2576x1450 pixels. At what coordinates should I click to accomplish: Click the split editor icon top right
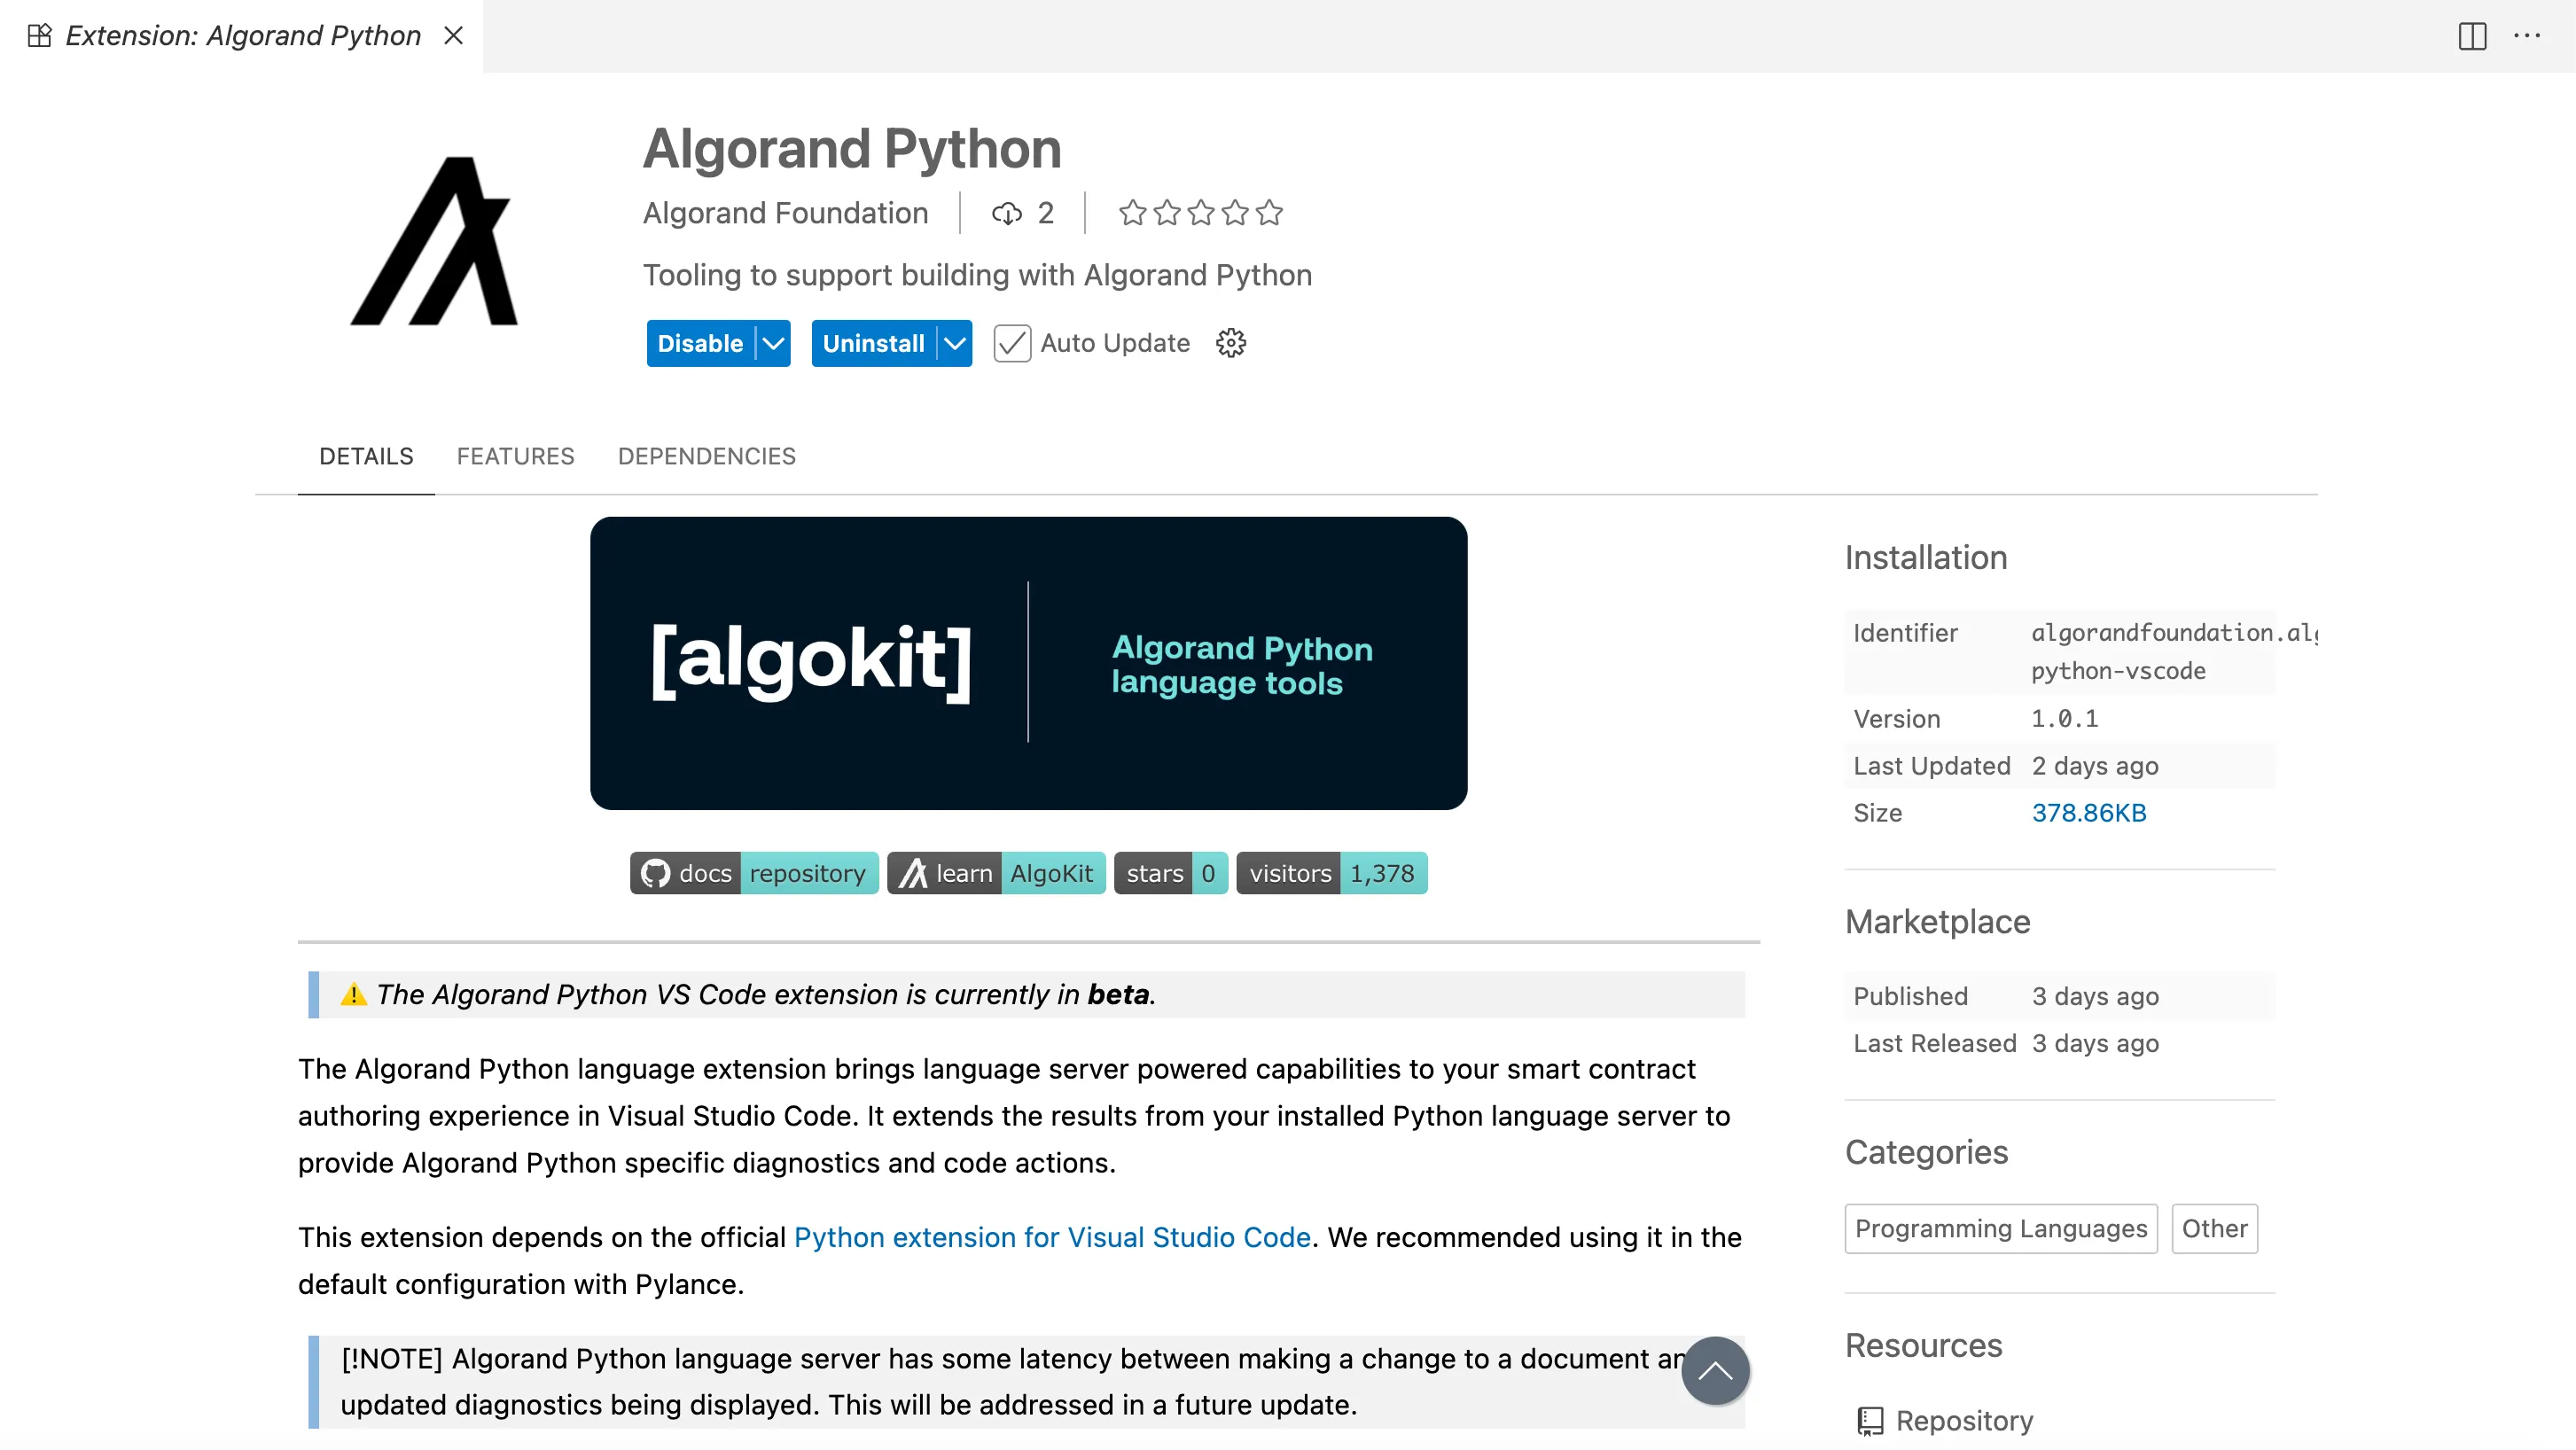[x=2471, y=36]
